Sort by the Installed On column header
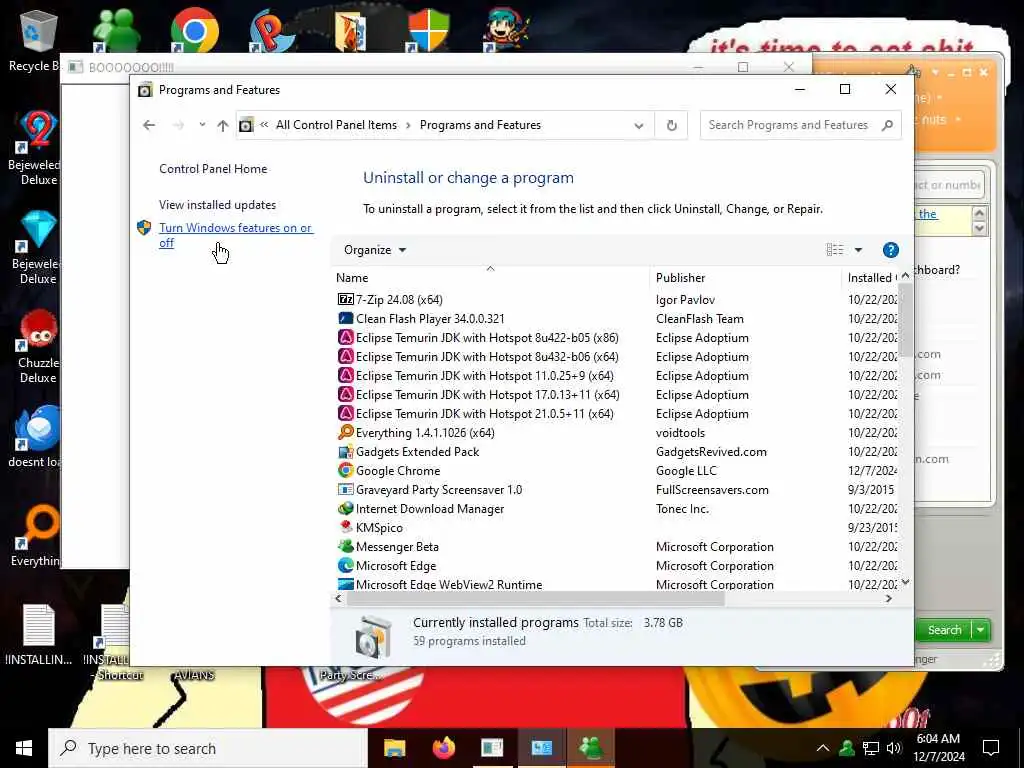 871,278
